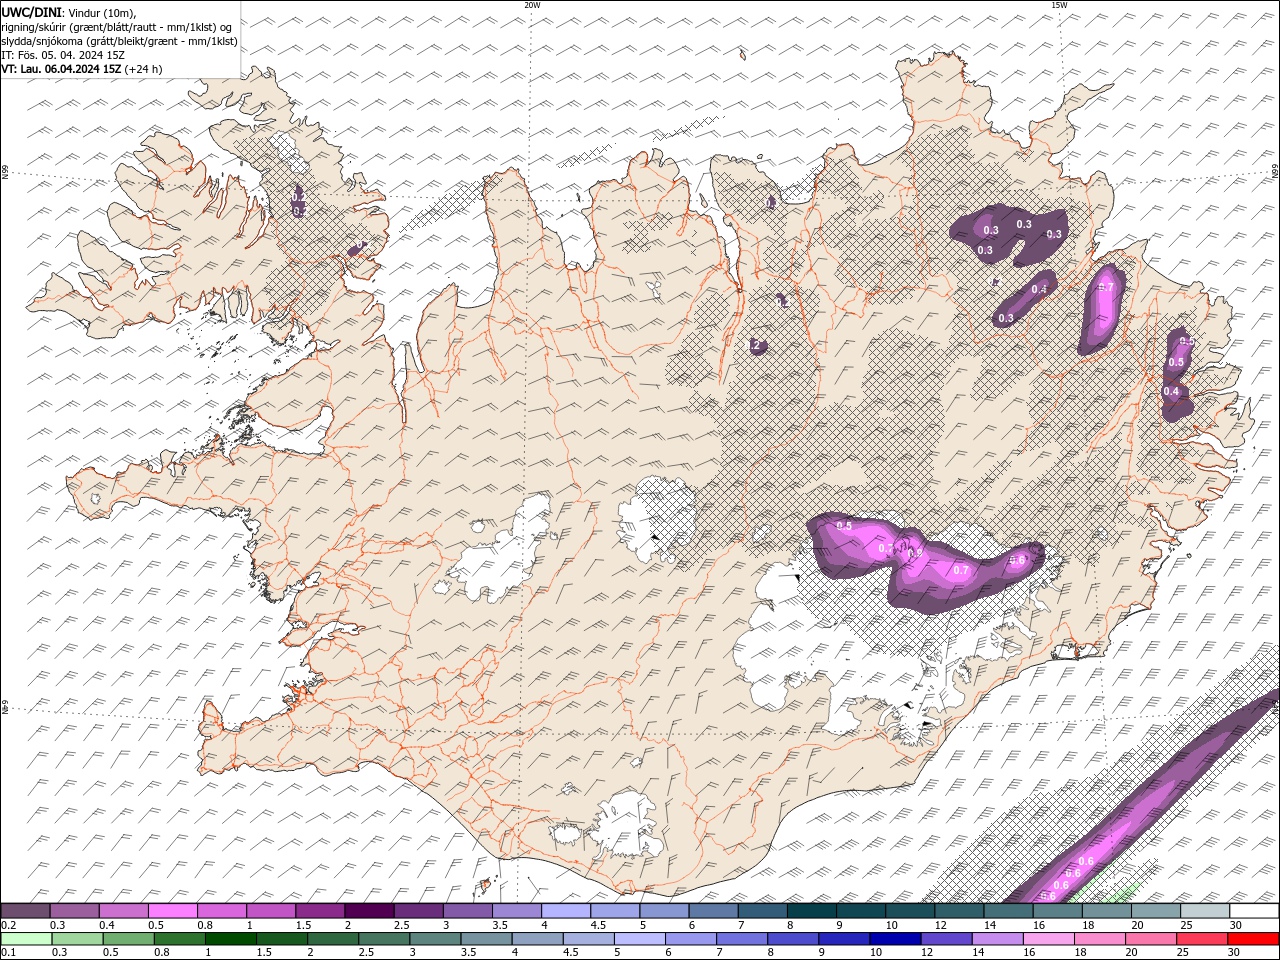Pick the bright red lower swatch after 30
Viewport: 1280px width, 960px height.
coord(1253,938)
